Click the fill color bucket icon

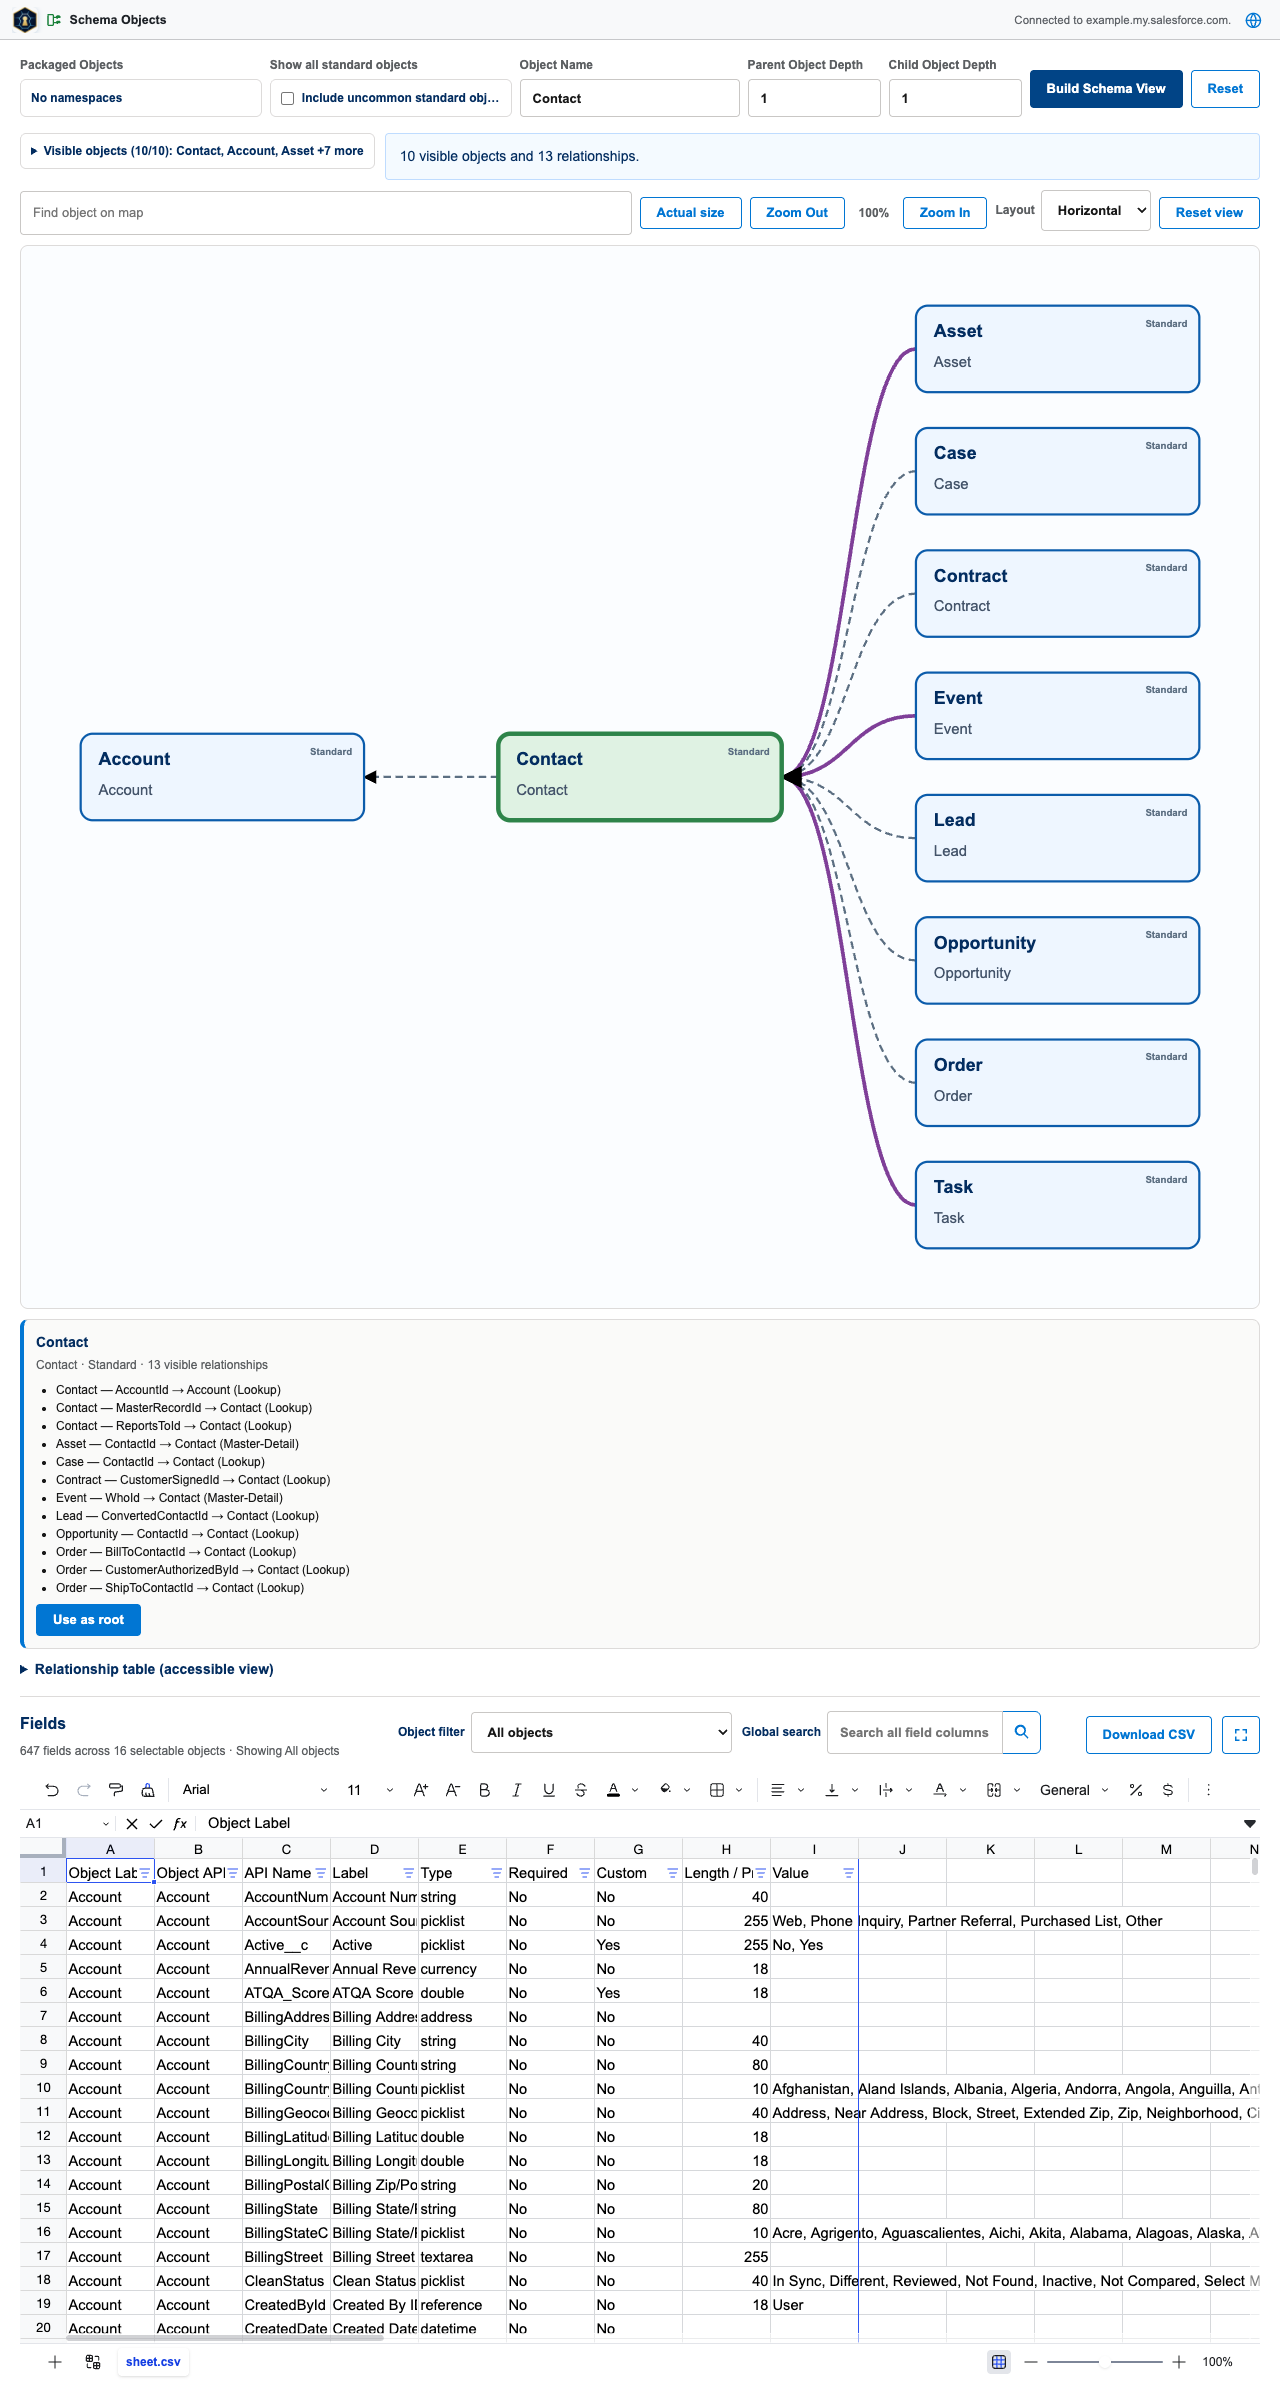click(666, 1790)
